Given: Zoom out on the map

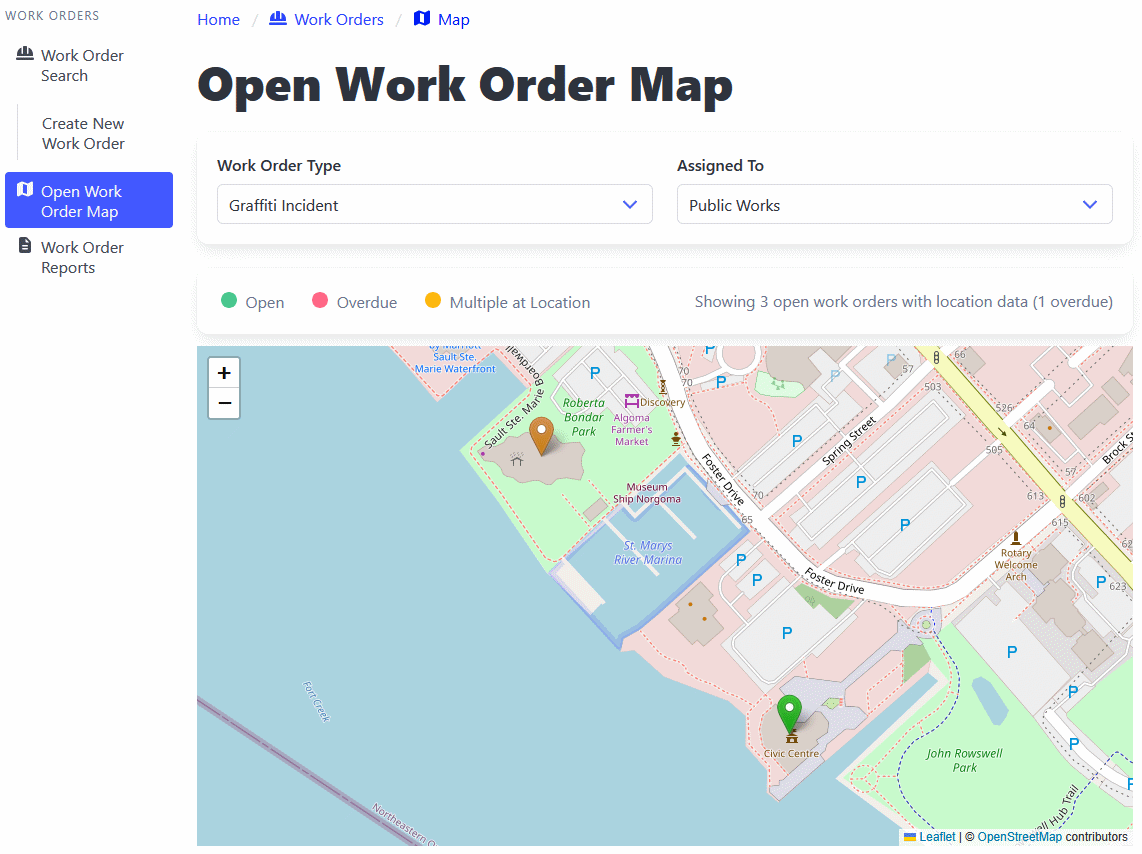Looking at the screenshot, I should [224, 403].
